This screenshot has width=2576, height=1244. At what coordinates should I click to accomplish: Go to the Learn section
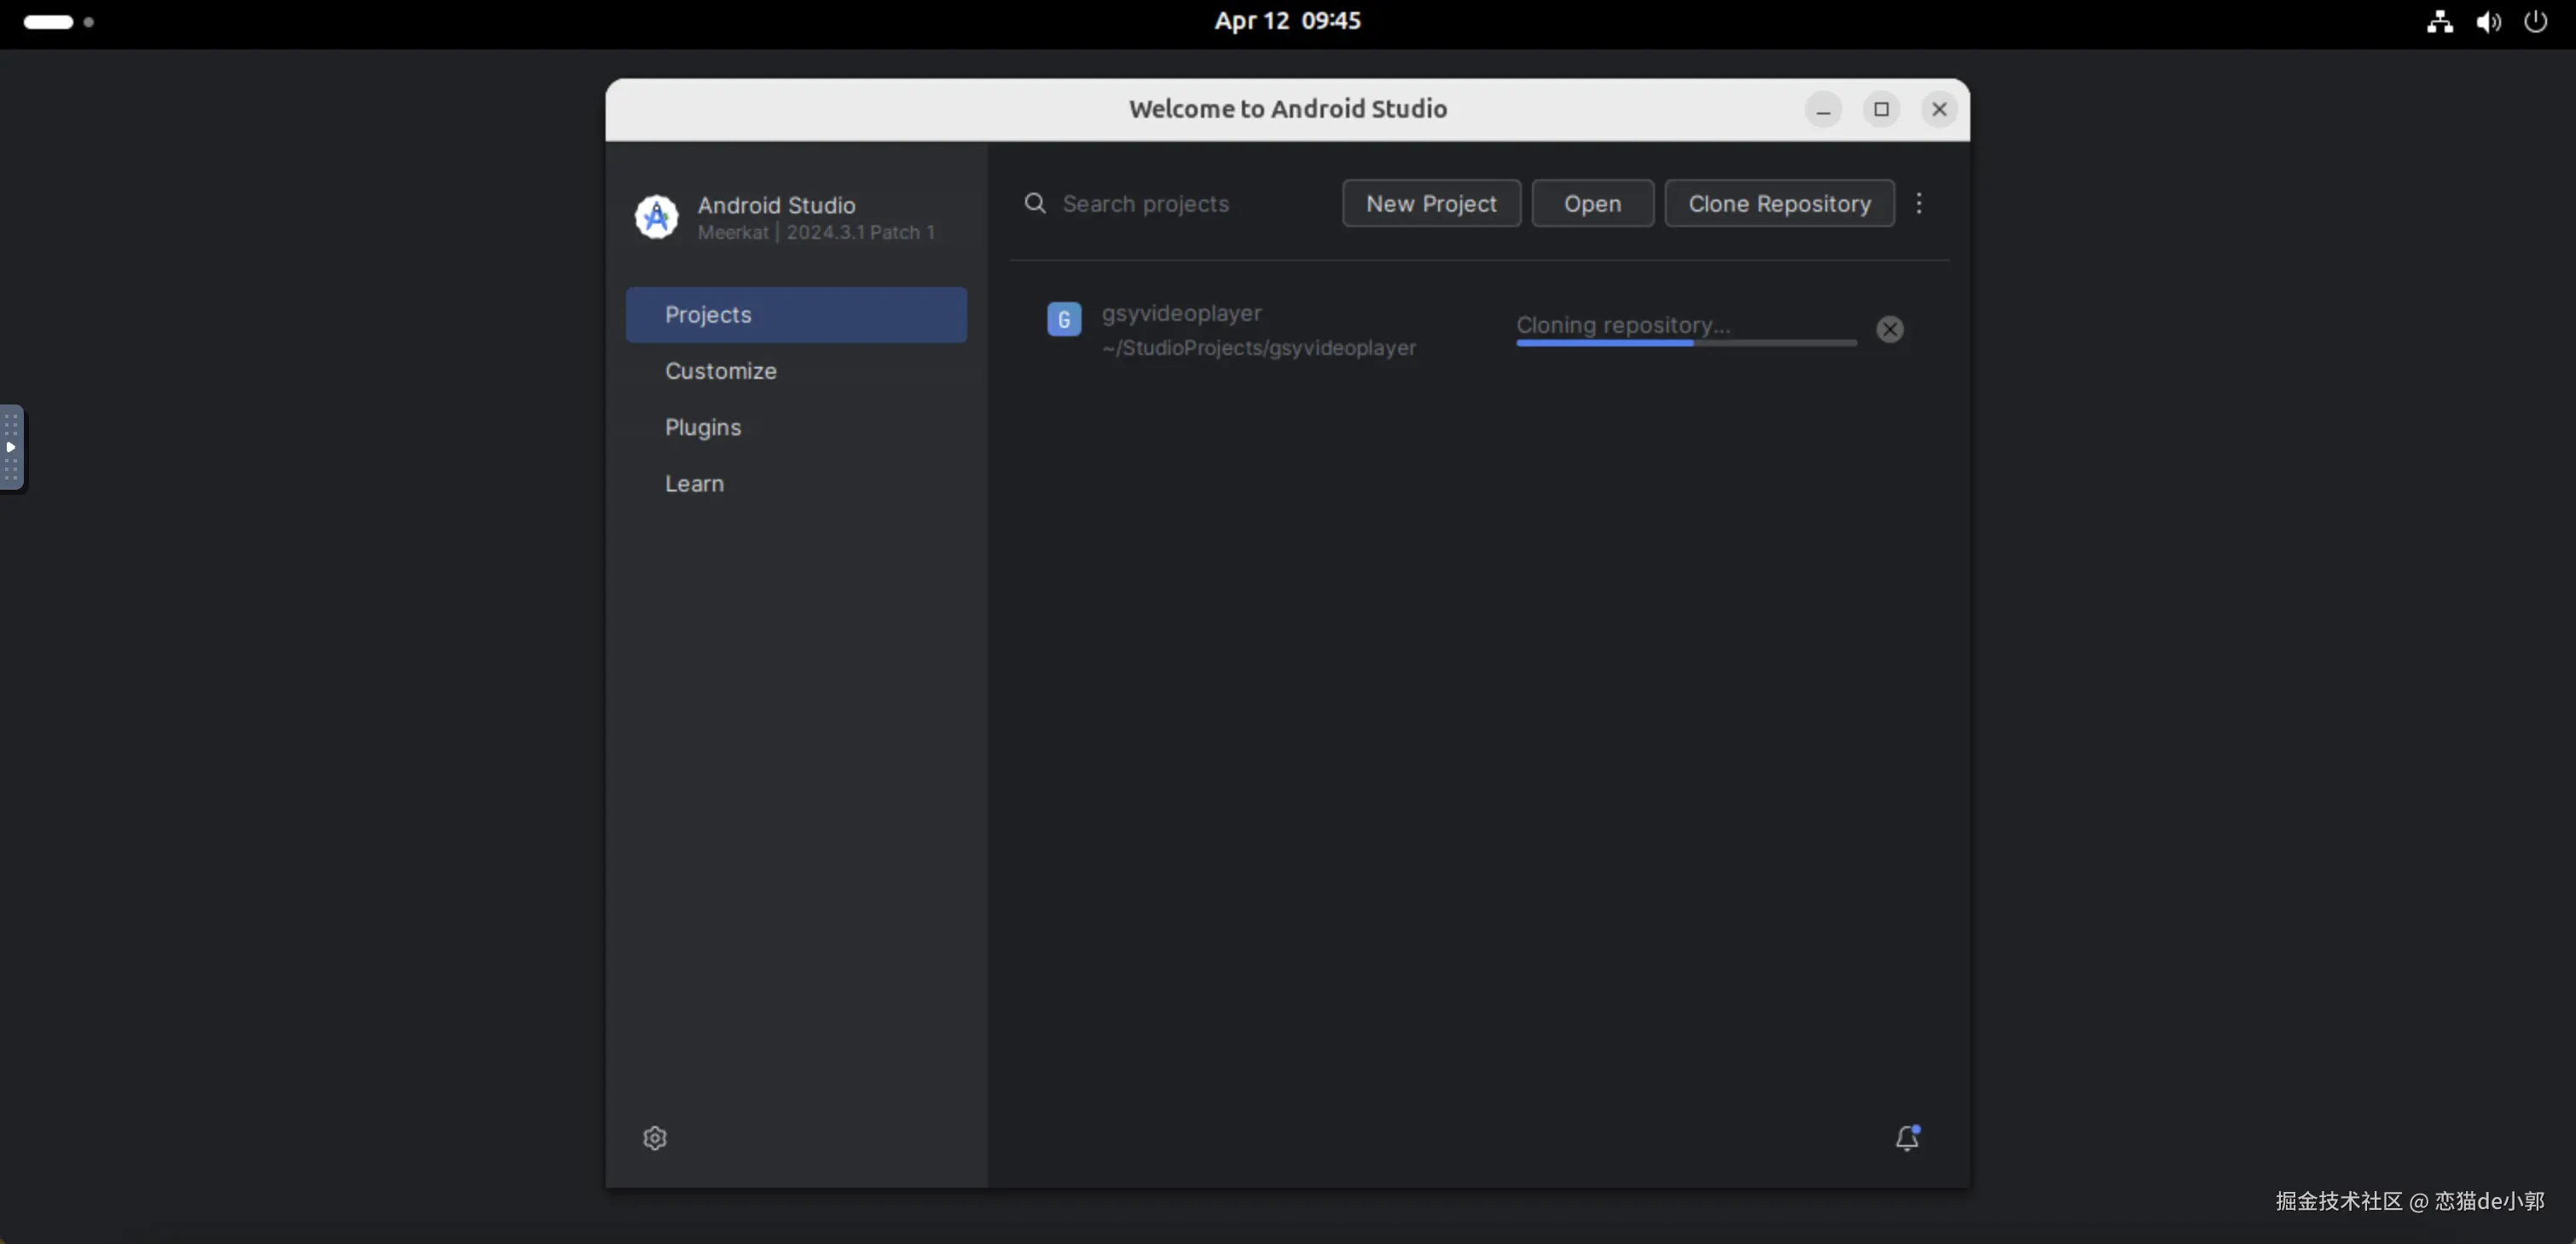pyautogui.click(x=694, y=483)
